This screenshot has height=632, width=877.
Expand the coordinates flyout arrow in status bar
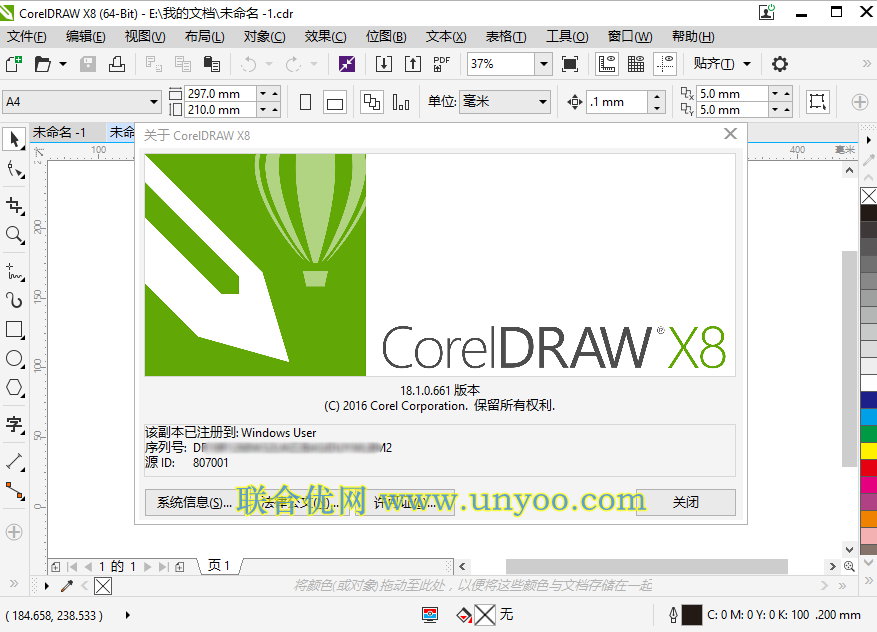(128, 615)
